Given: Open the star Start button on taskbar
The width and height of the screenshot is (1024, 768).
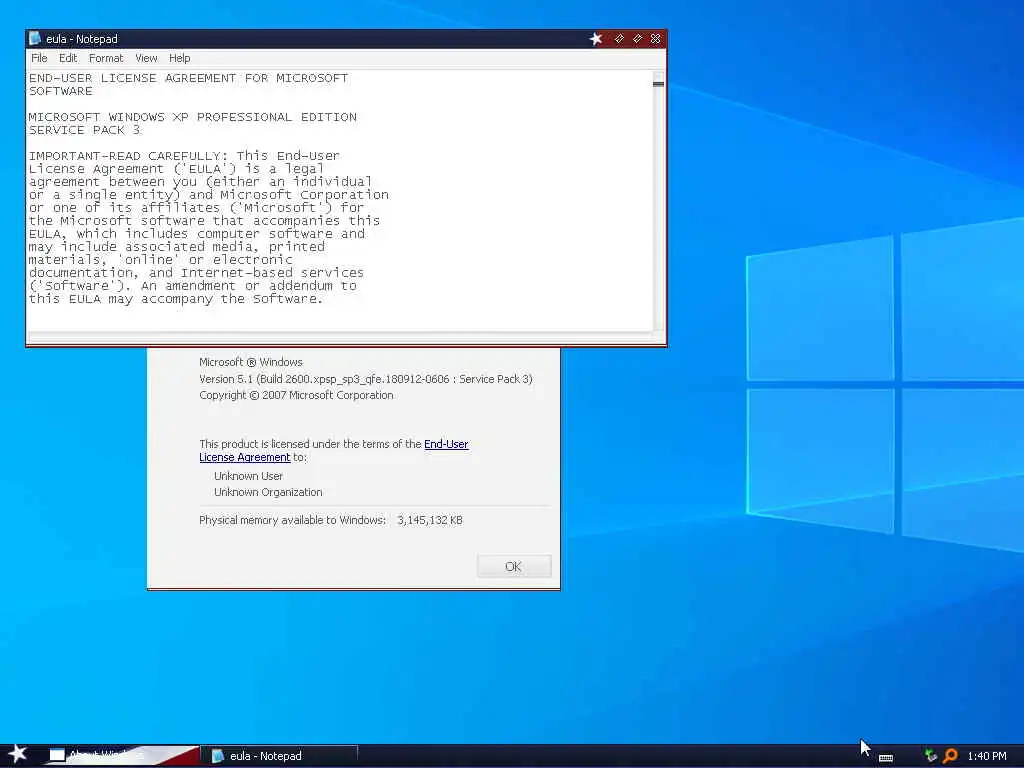Looking at the screenshot, I should [x=18, y=755].
